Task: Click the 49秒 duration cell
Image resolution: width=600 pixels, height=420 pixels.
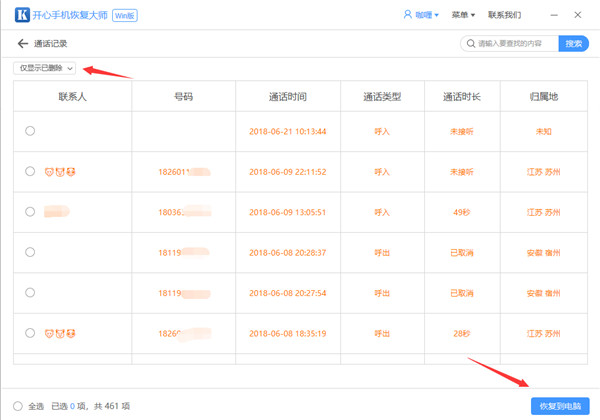Action: pyautogui.click(x=462, y=212)
